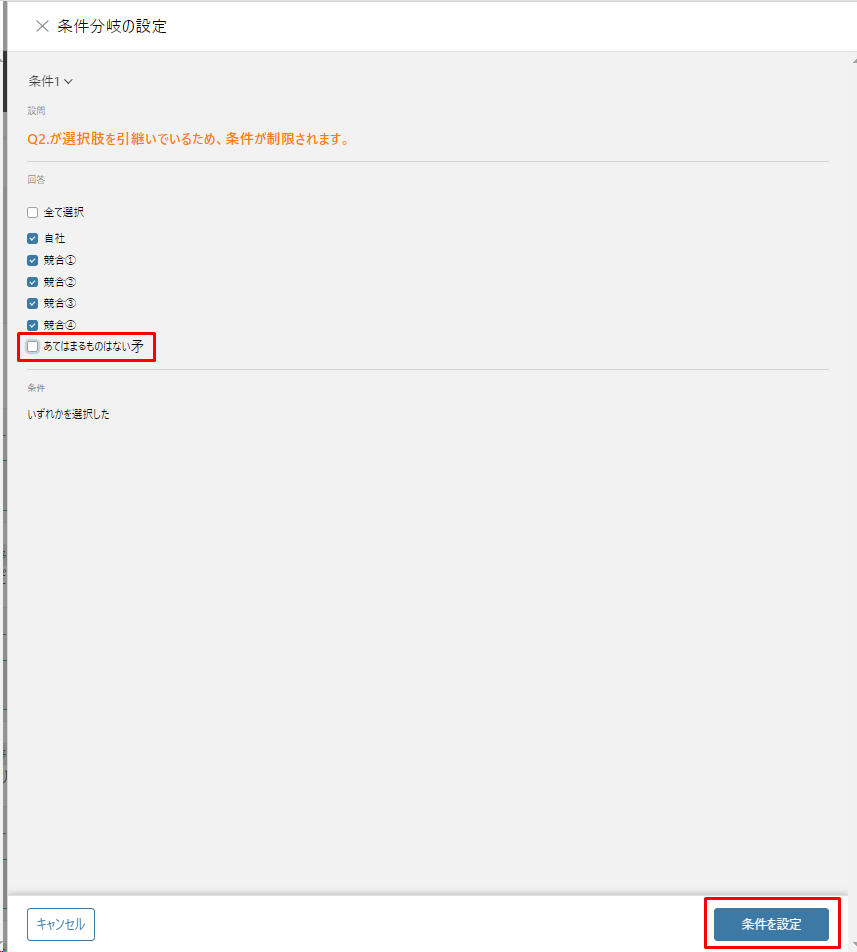Toggle the 全て選択 checkbox
This screenshot has height=952, width=857.
tap(33, 212)
